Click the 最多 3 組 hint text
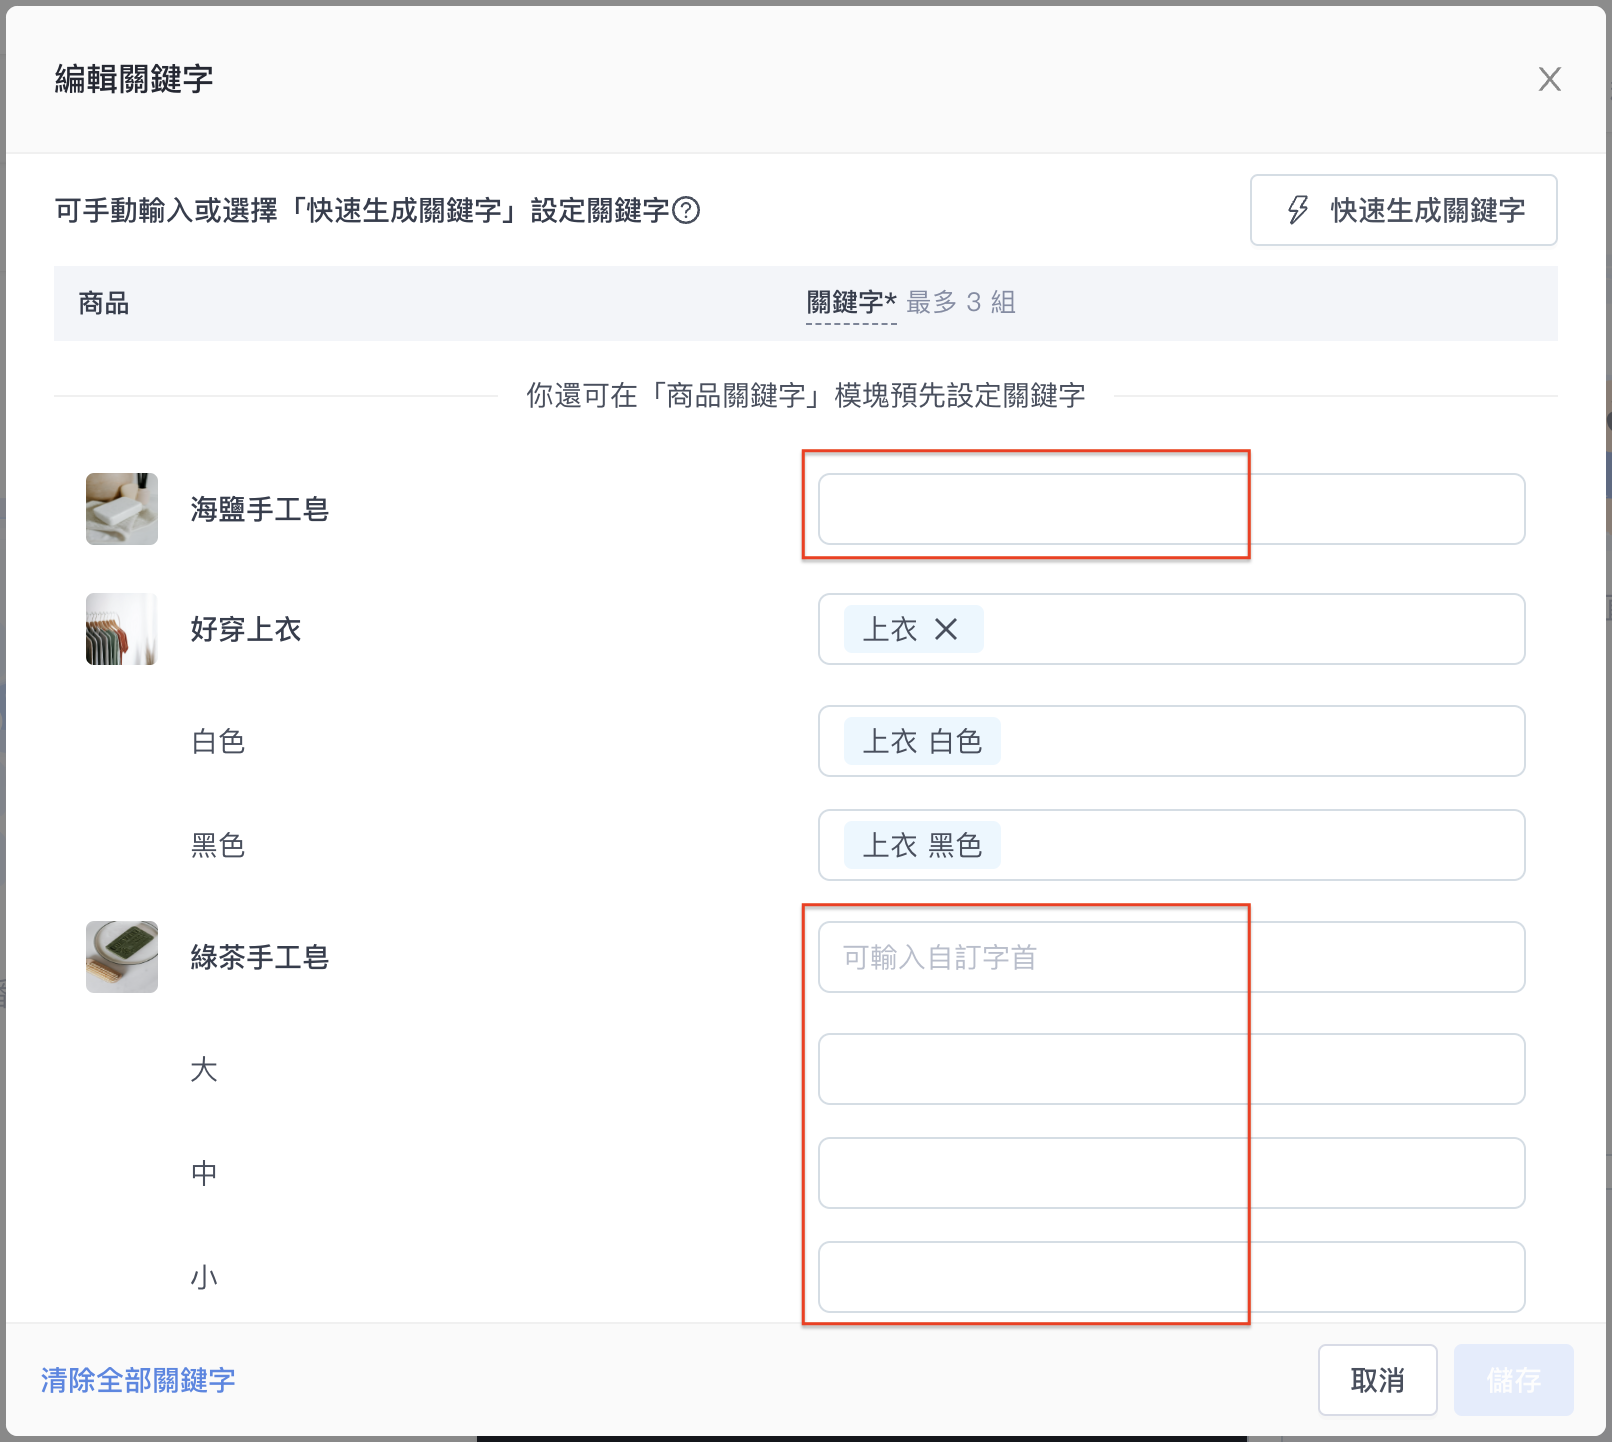The width and height of the screenshot is (1612, 1442). 961,302
